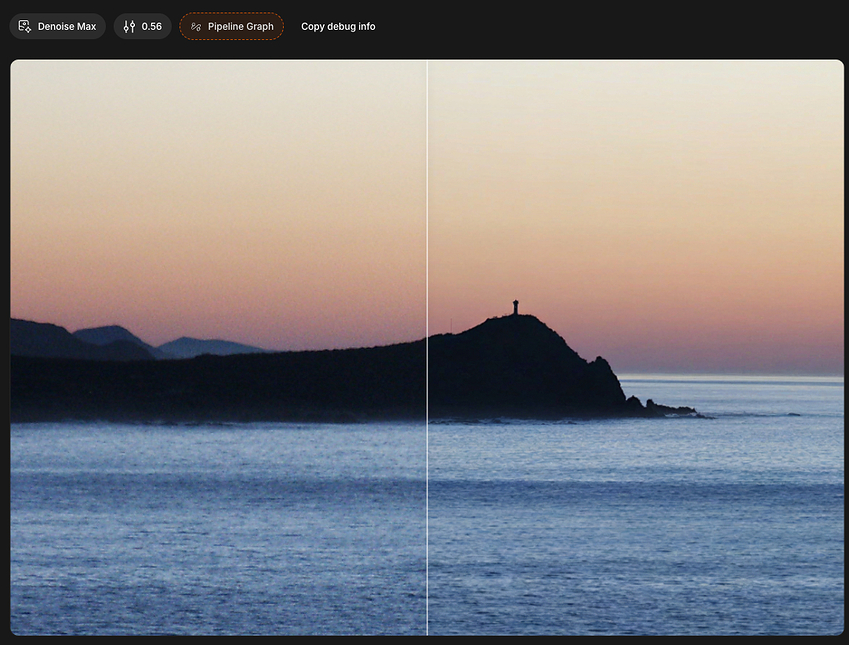Click Copy debug info
The height and width of the screenshot is (645, 849).
tap(338, 26)
